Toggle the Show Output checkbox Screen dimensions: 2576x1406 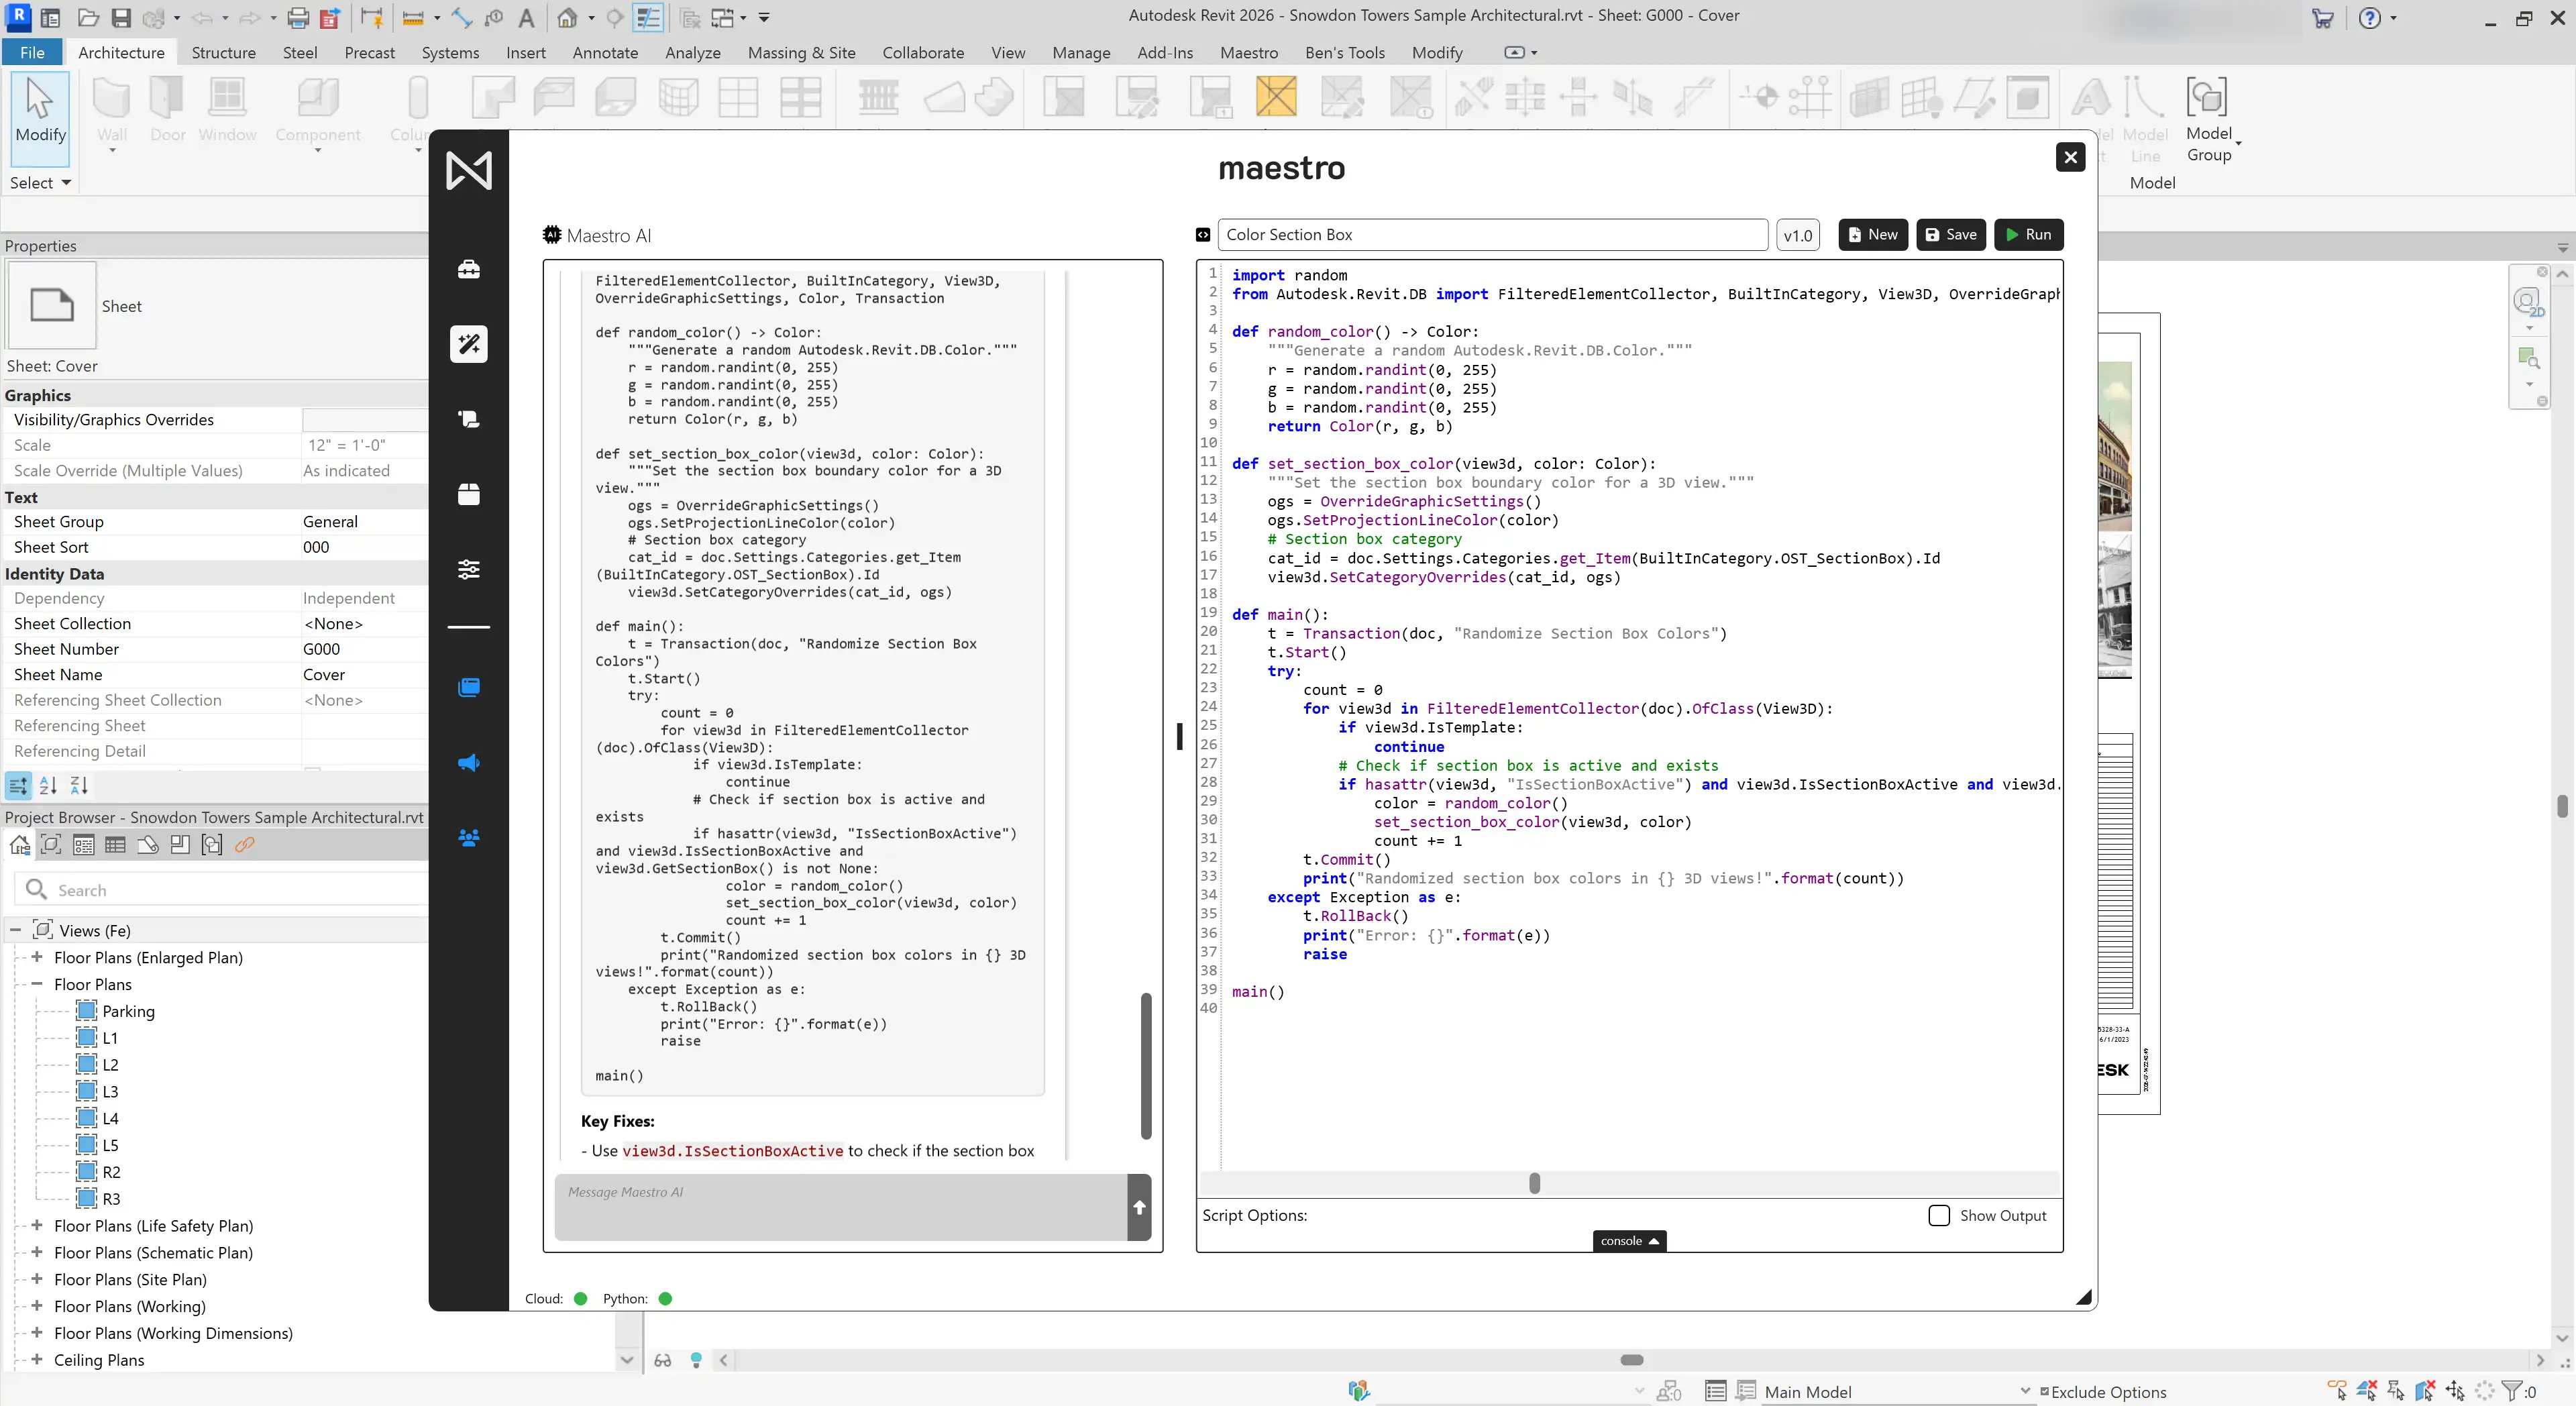pyautogui.click(x=1938, y=1215)
